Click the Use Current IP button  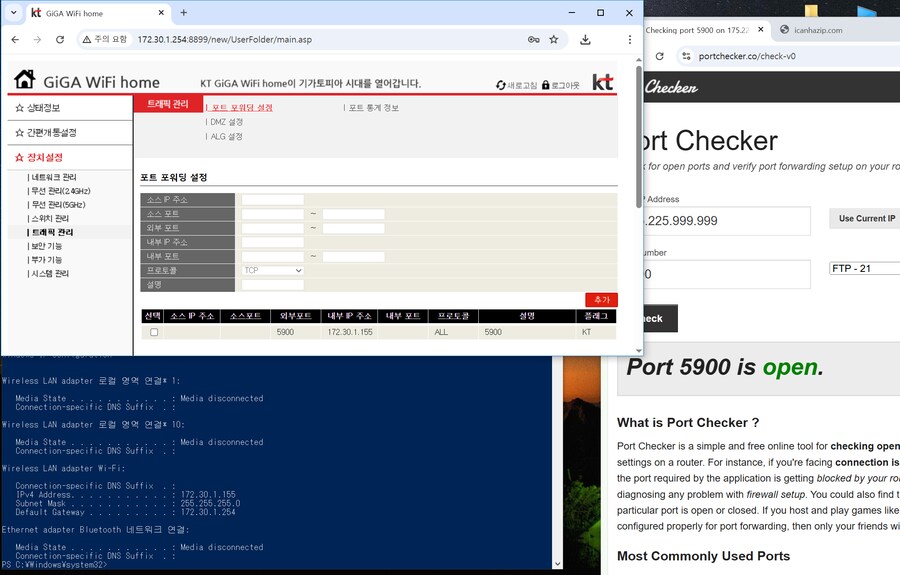pos(864,218)
